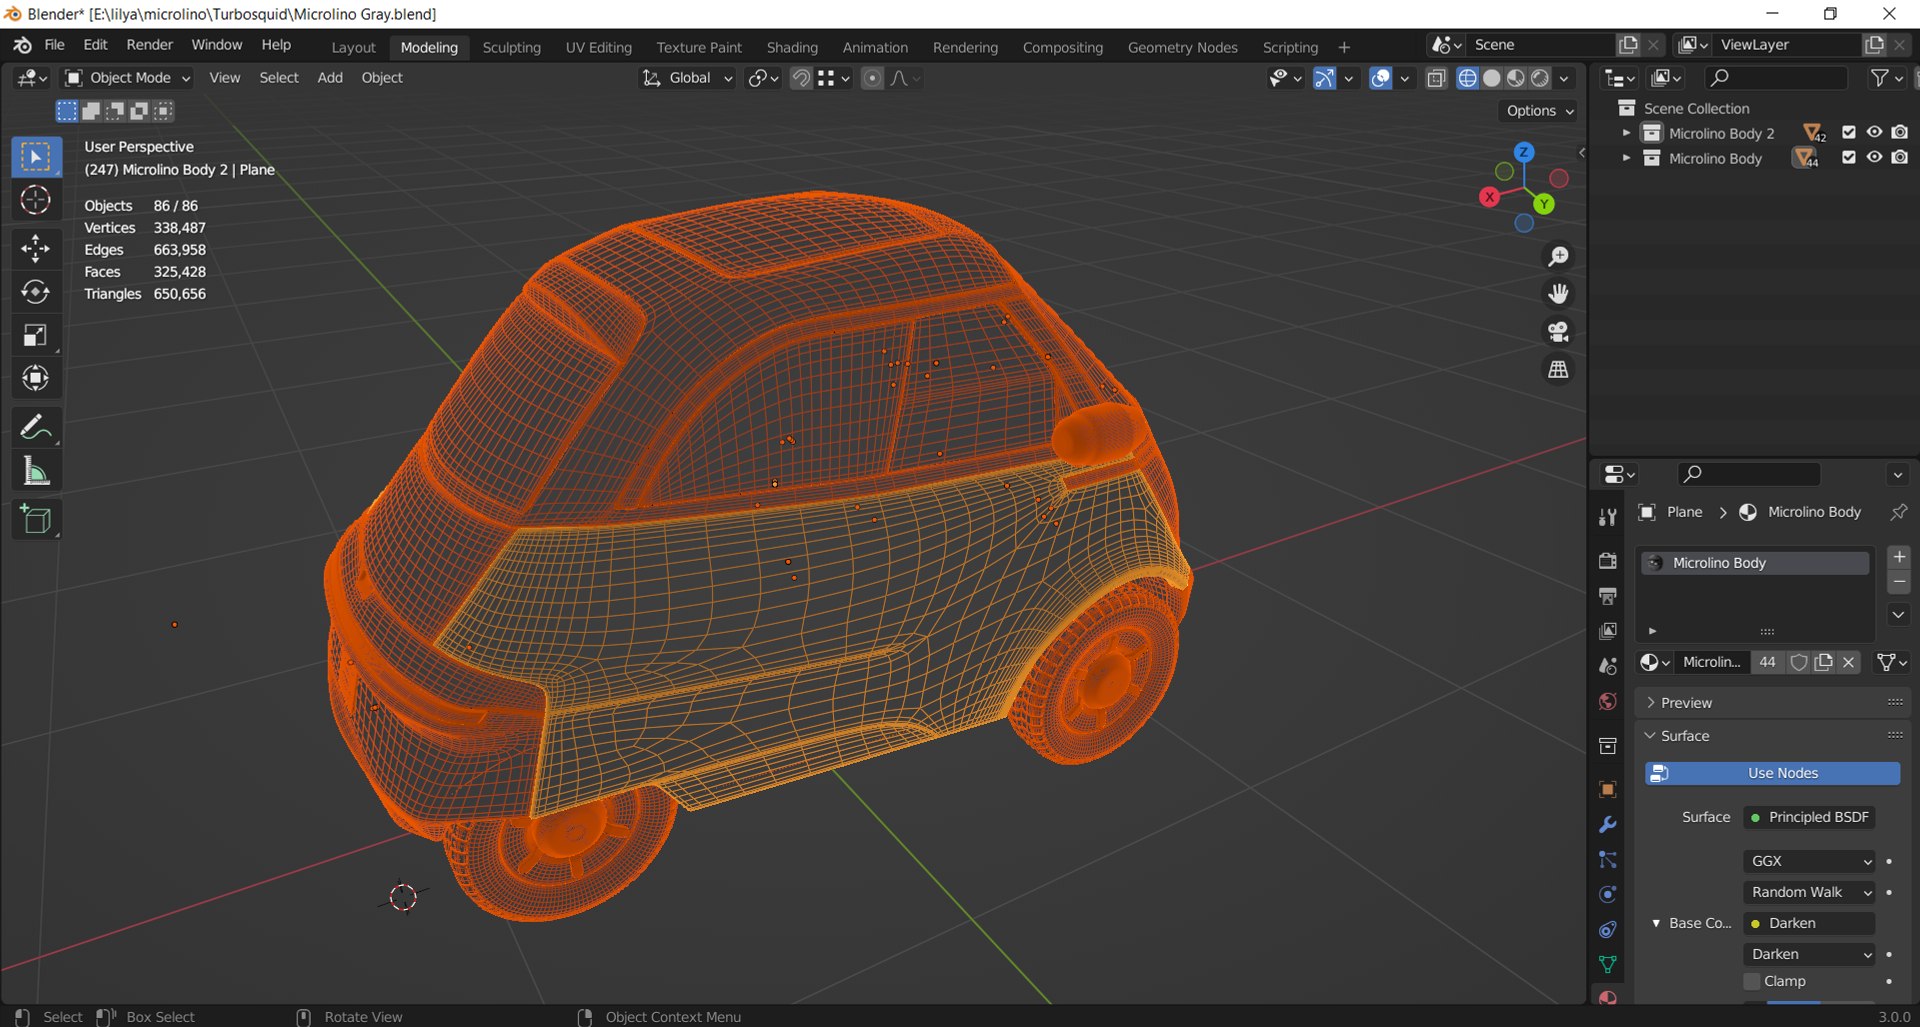Screen dimensions: 1920x1027
Task: Select the Rotate tool
Action: 36,292
